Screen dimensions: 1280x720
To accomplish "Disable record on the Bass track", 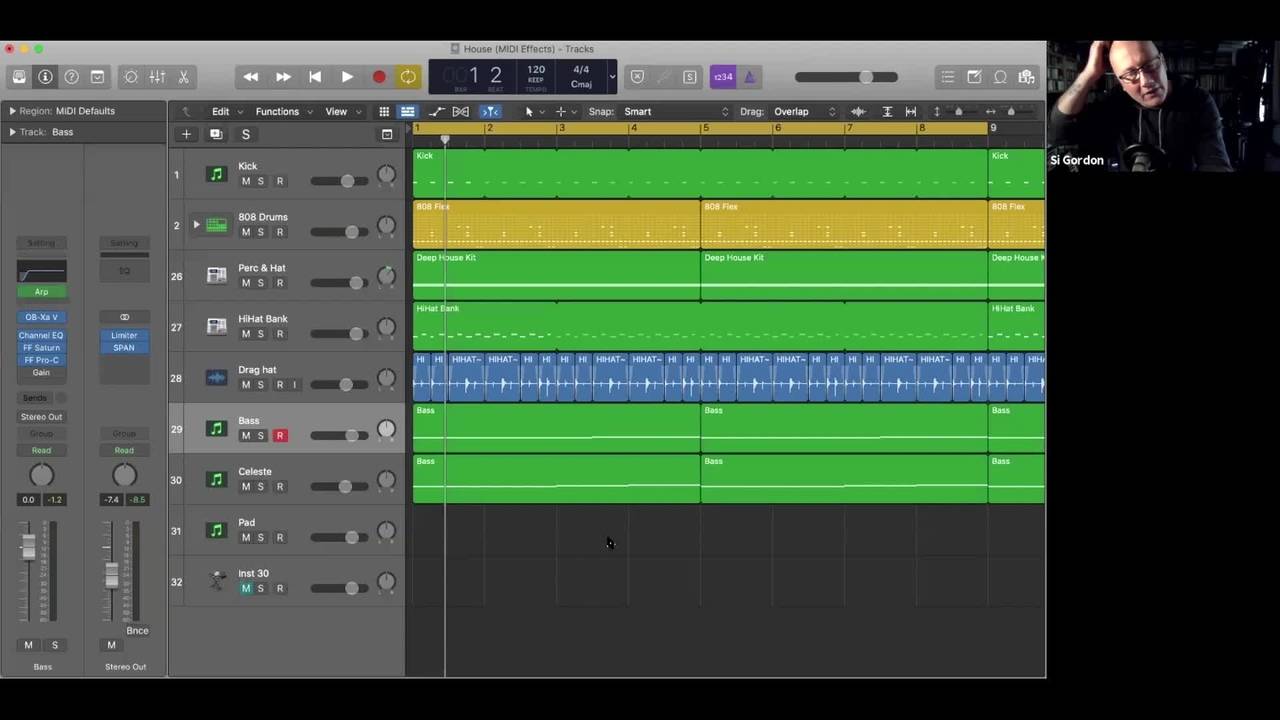I will pos(280,436).
